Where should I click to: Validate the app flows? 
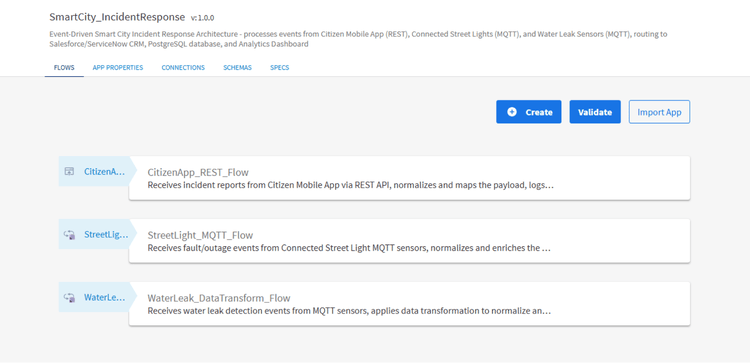595,112
